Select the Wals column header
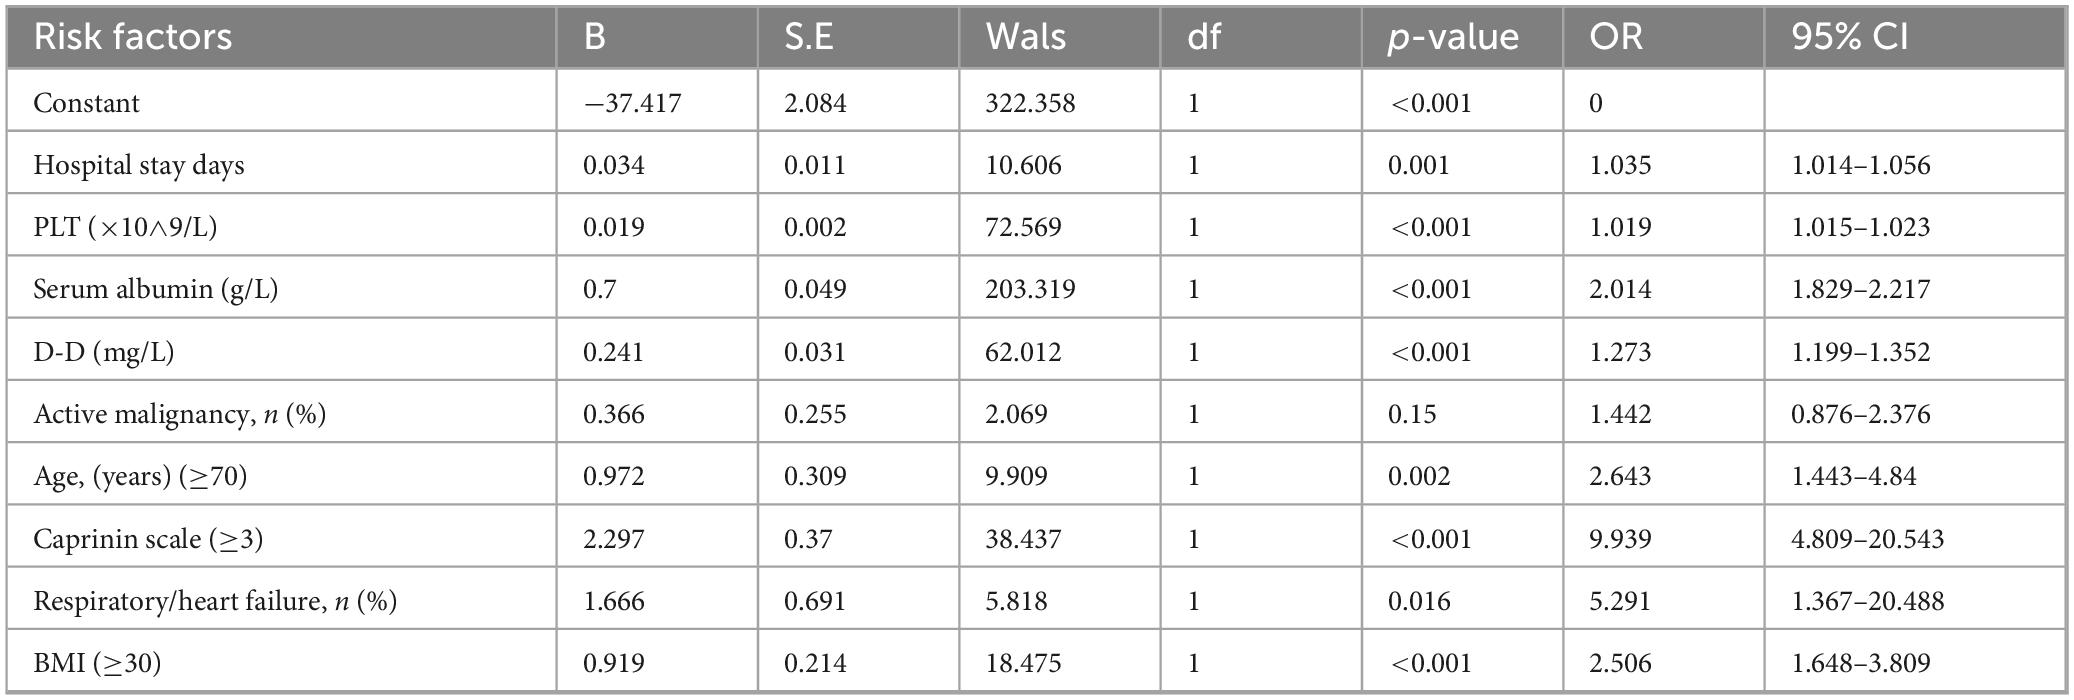 (x=1025, y=37)
